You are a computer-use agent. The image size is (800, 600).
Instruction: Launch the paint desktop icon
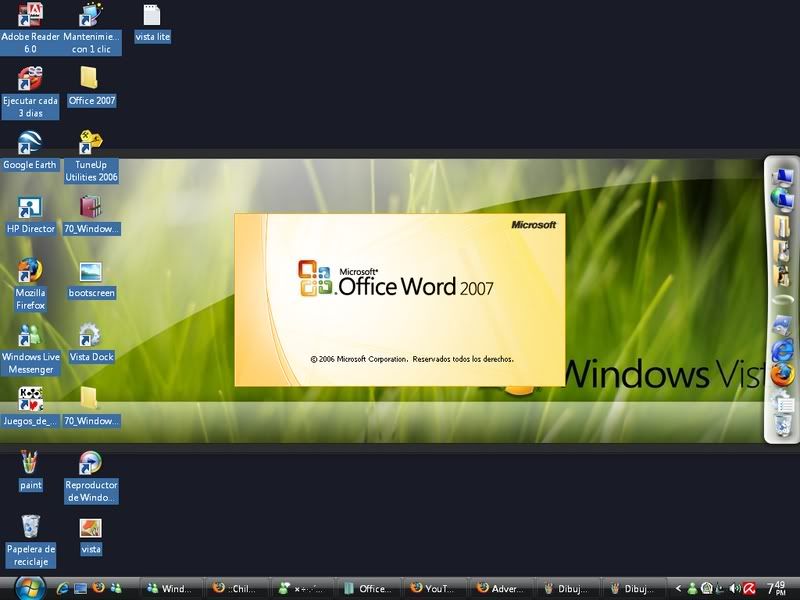pos(30,471)
